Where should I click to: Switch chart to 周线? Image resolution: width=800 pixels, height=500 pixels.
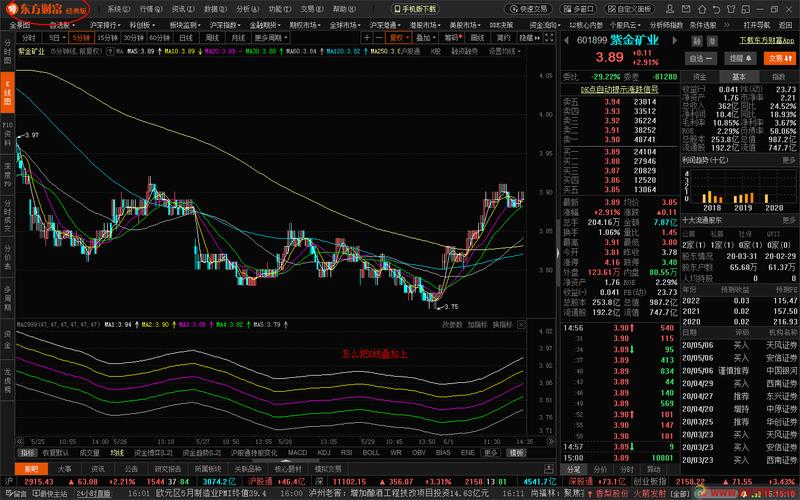point(212,37)
